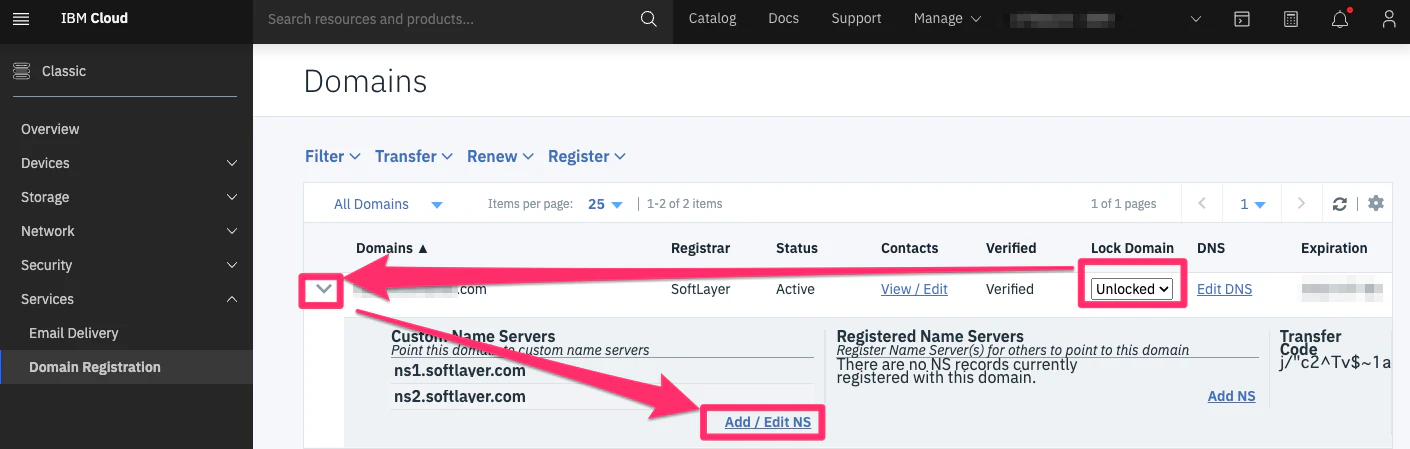1410x449 pixels.
Task: Click the Add NS link
Action: [x=1231, y=396]
